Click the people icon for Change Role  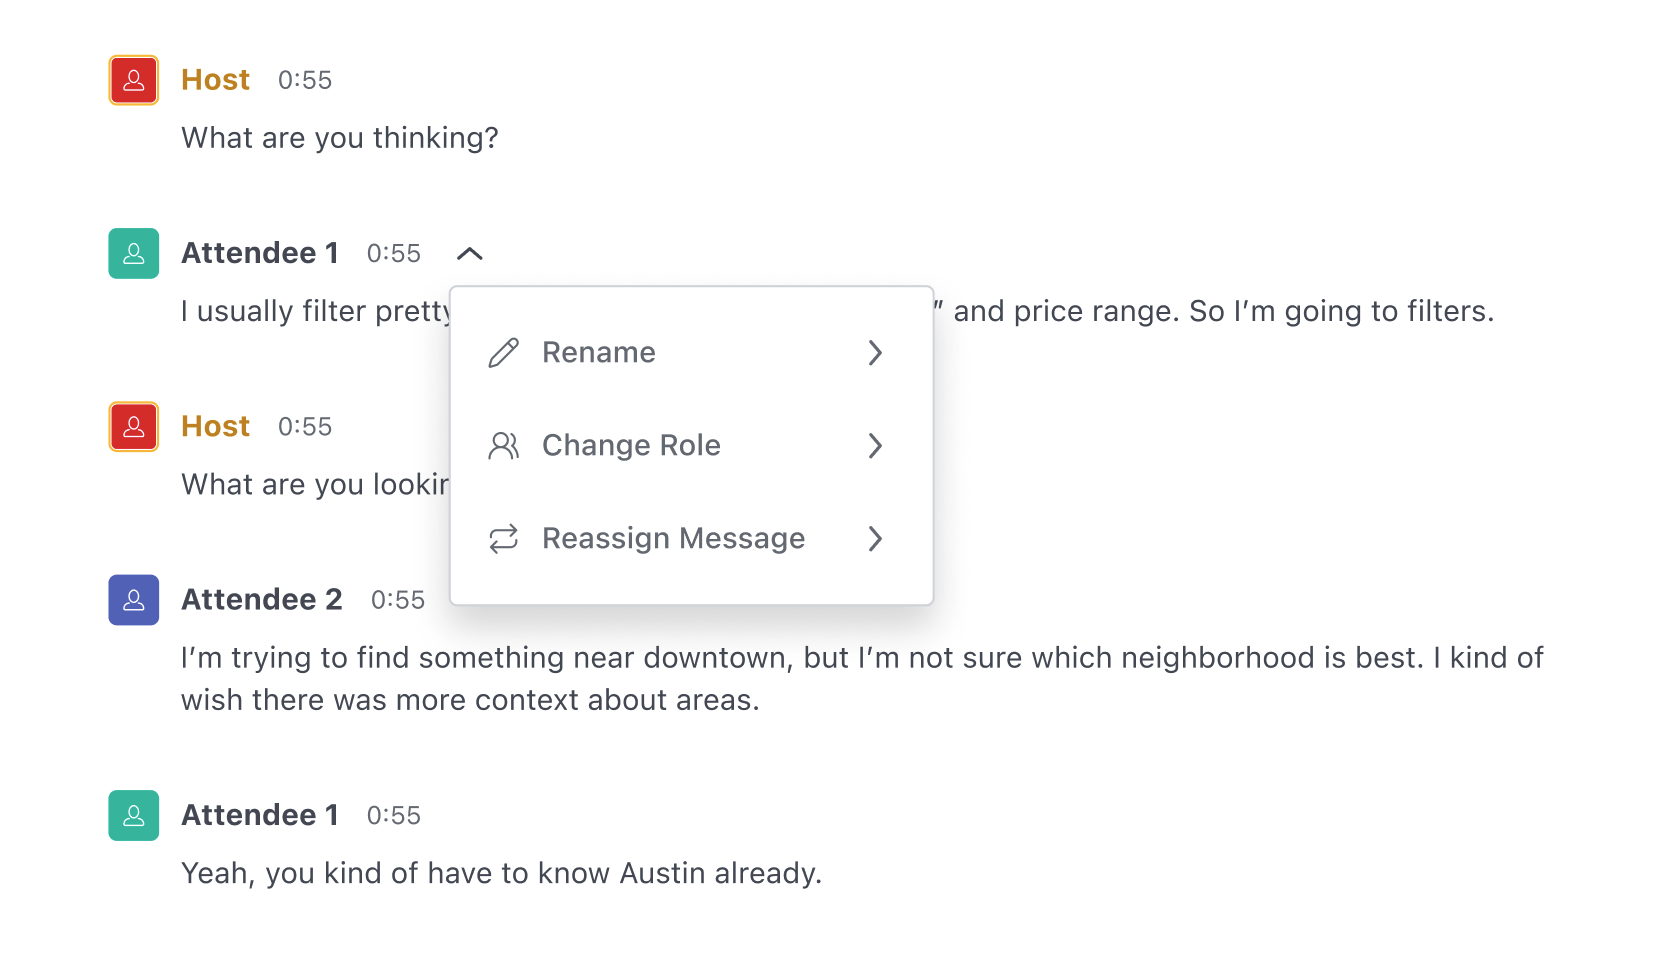(x=504, y=445)
